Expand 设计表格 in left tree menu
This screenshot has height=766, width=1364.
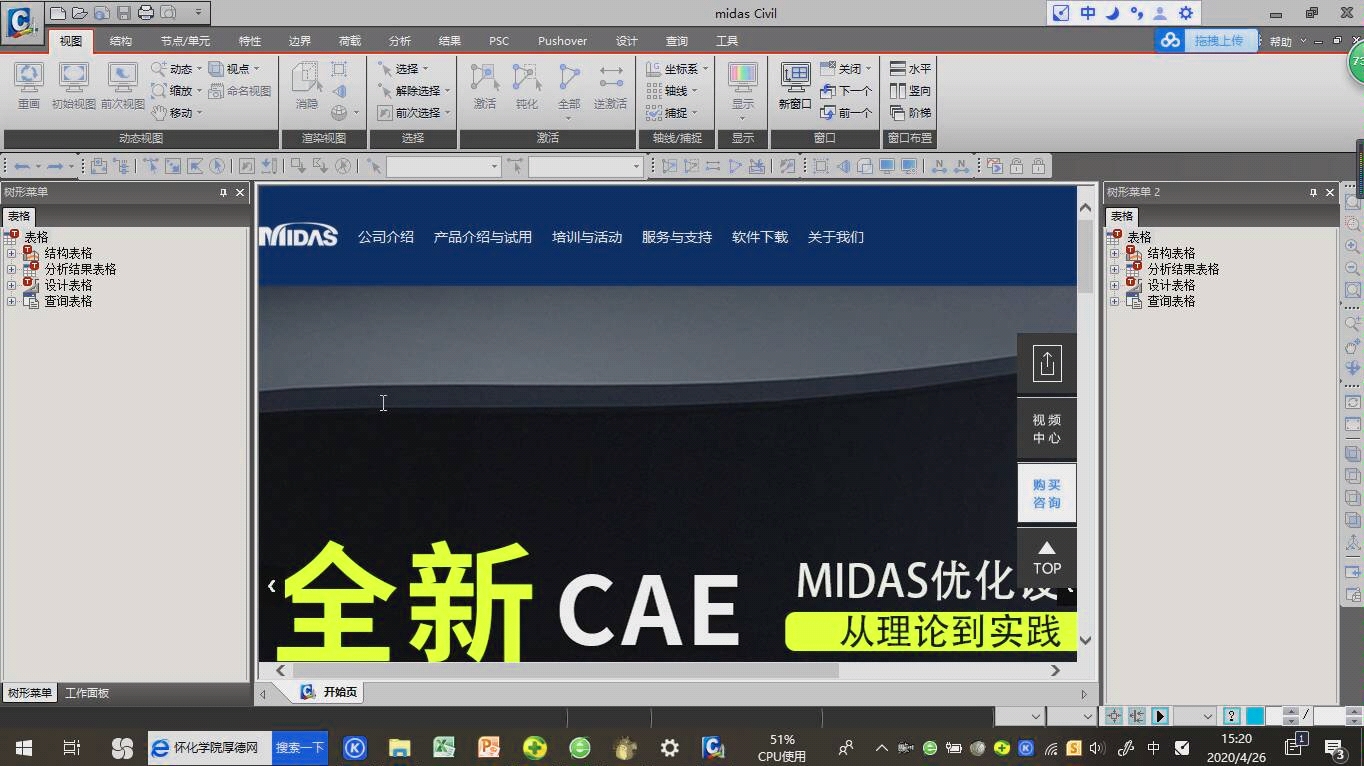pyautogui.click(x=12, y=285)
